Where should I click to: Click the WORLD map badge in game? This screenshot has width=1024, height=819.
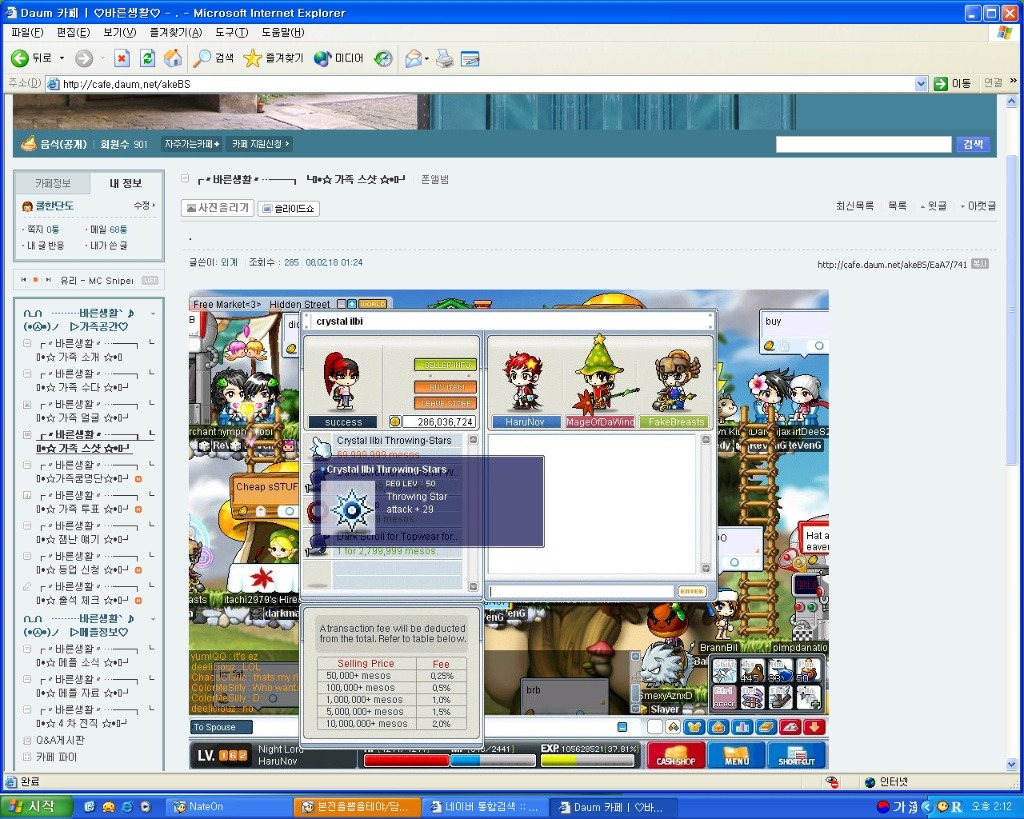[372, 304]
